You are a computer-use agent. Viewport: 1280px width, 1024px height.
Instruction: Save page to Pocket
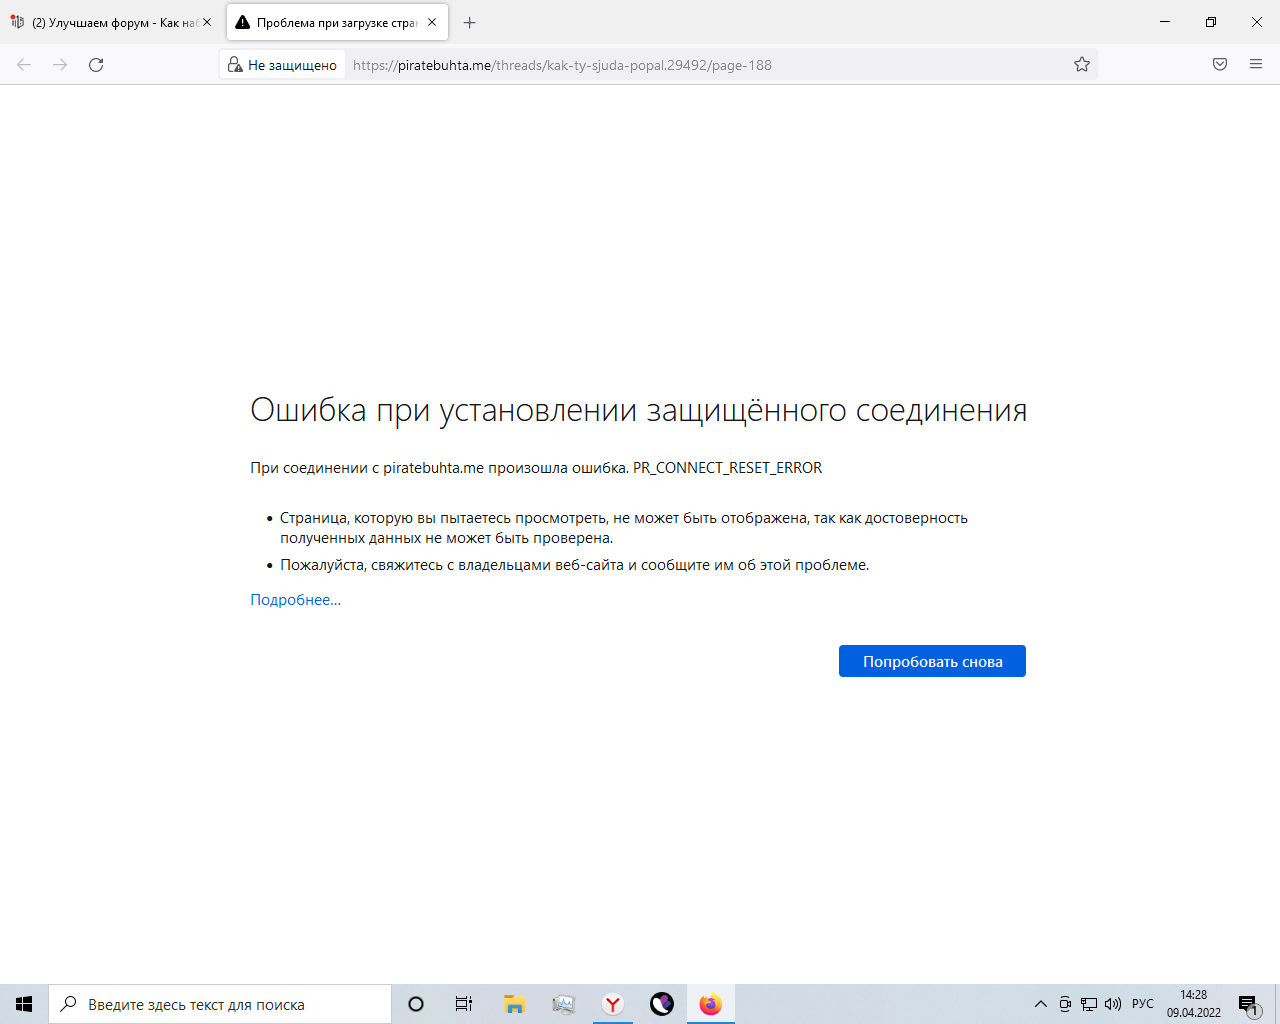[1220, 65]
